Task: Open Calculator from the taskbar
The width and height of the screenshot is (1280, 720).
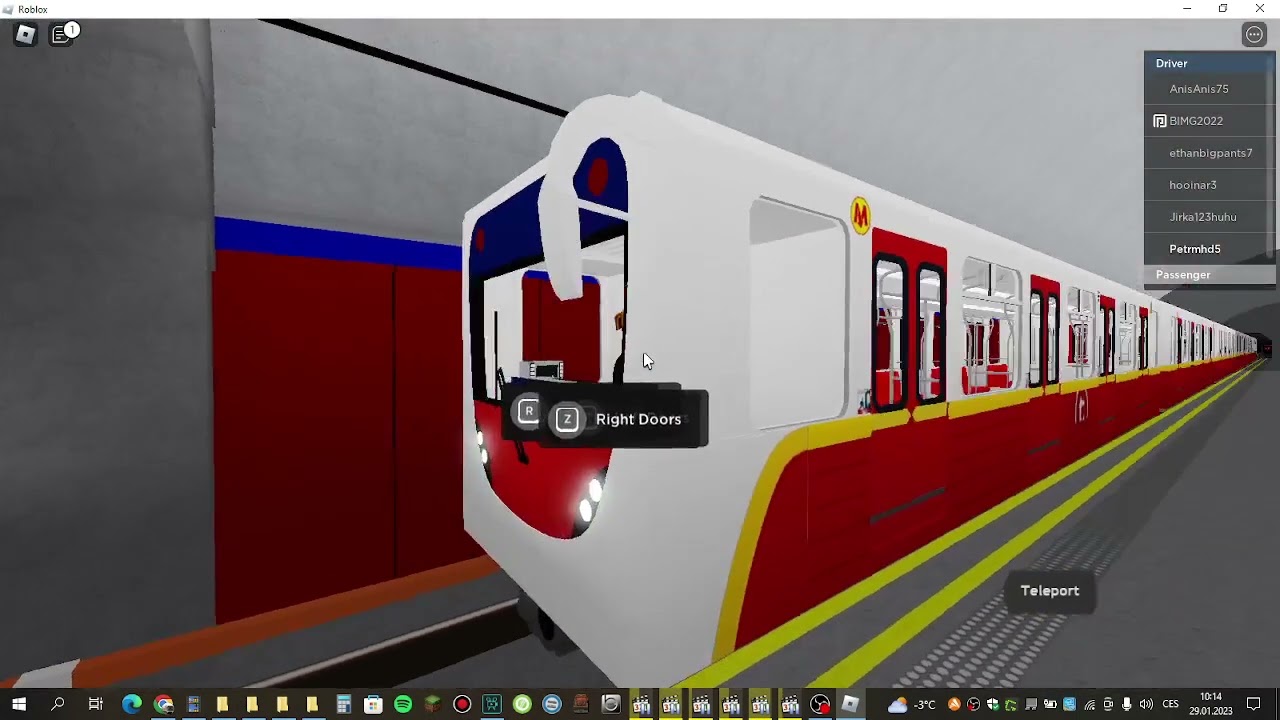Action: tap(343, 705)
